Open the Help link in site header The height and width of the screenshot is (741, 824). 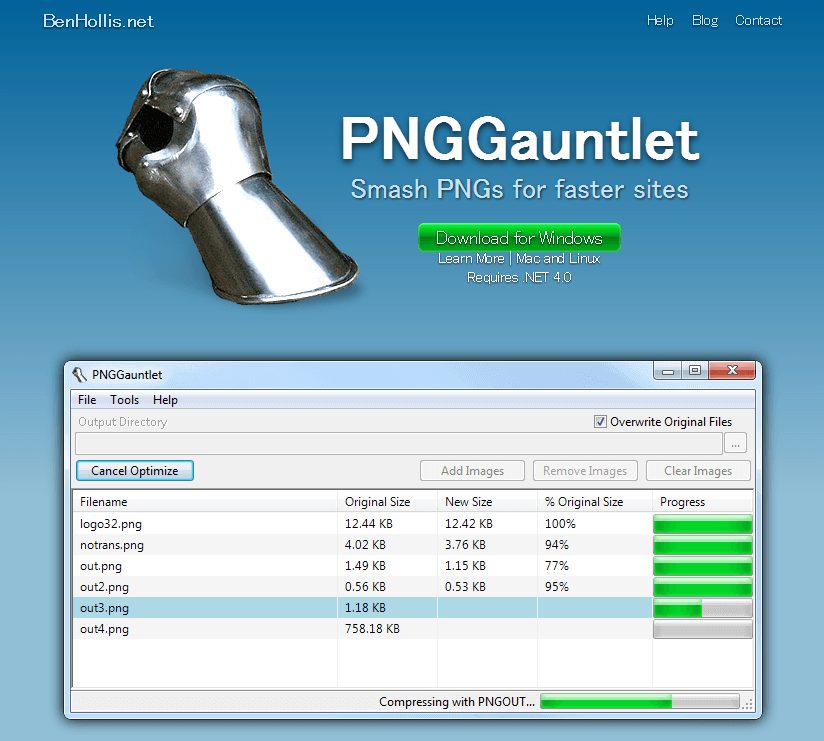click(x=660, y=20)
